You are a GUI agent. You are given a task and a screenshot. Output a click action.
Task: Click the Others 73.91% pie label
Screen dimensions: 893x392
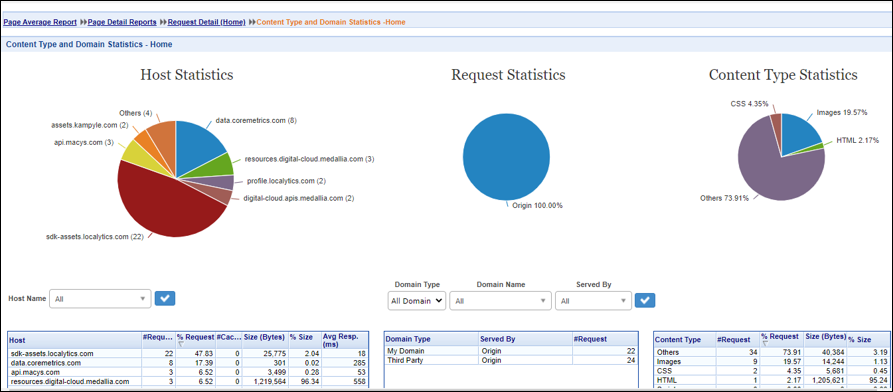(723, 198)
